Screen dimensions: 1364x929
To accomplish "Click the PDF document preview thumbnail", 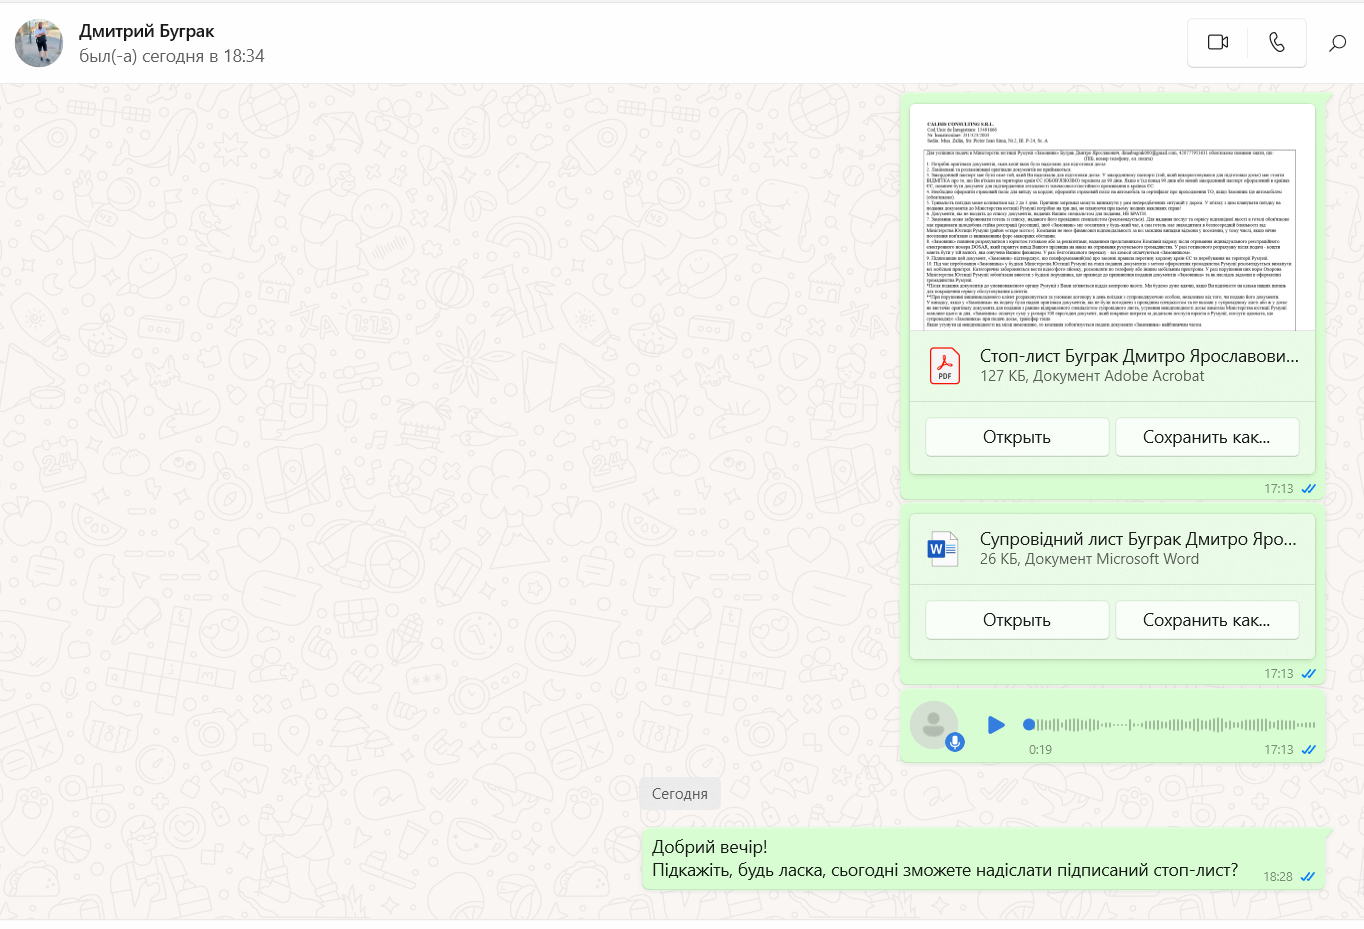I will tap(1112, 217).
